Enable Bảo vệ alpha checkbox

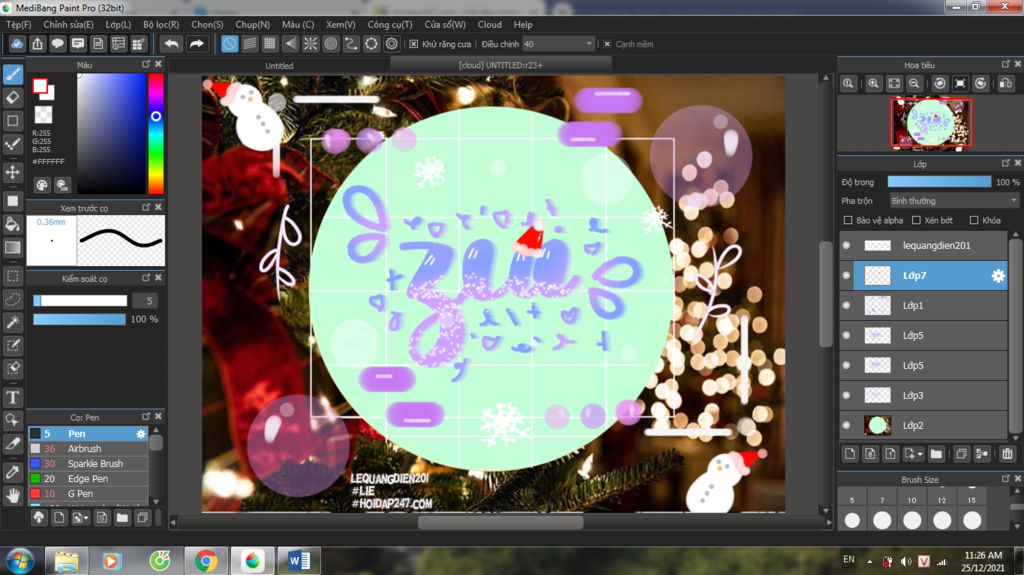coord(848,220)
